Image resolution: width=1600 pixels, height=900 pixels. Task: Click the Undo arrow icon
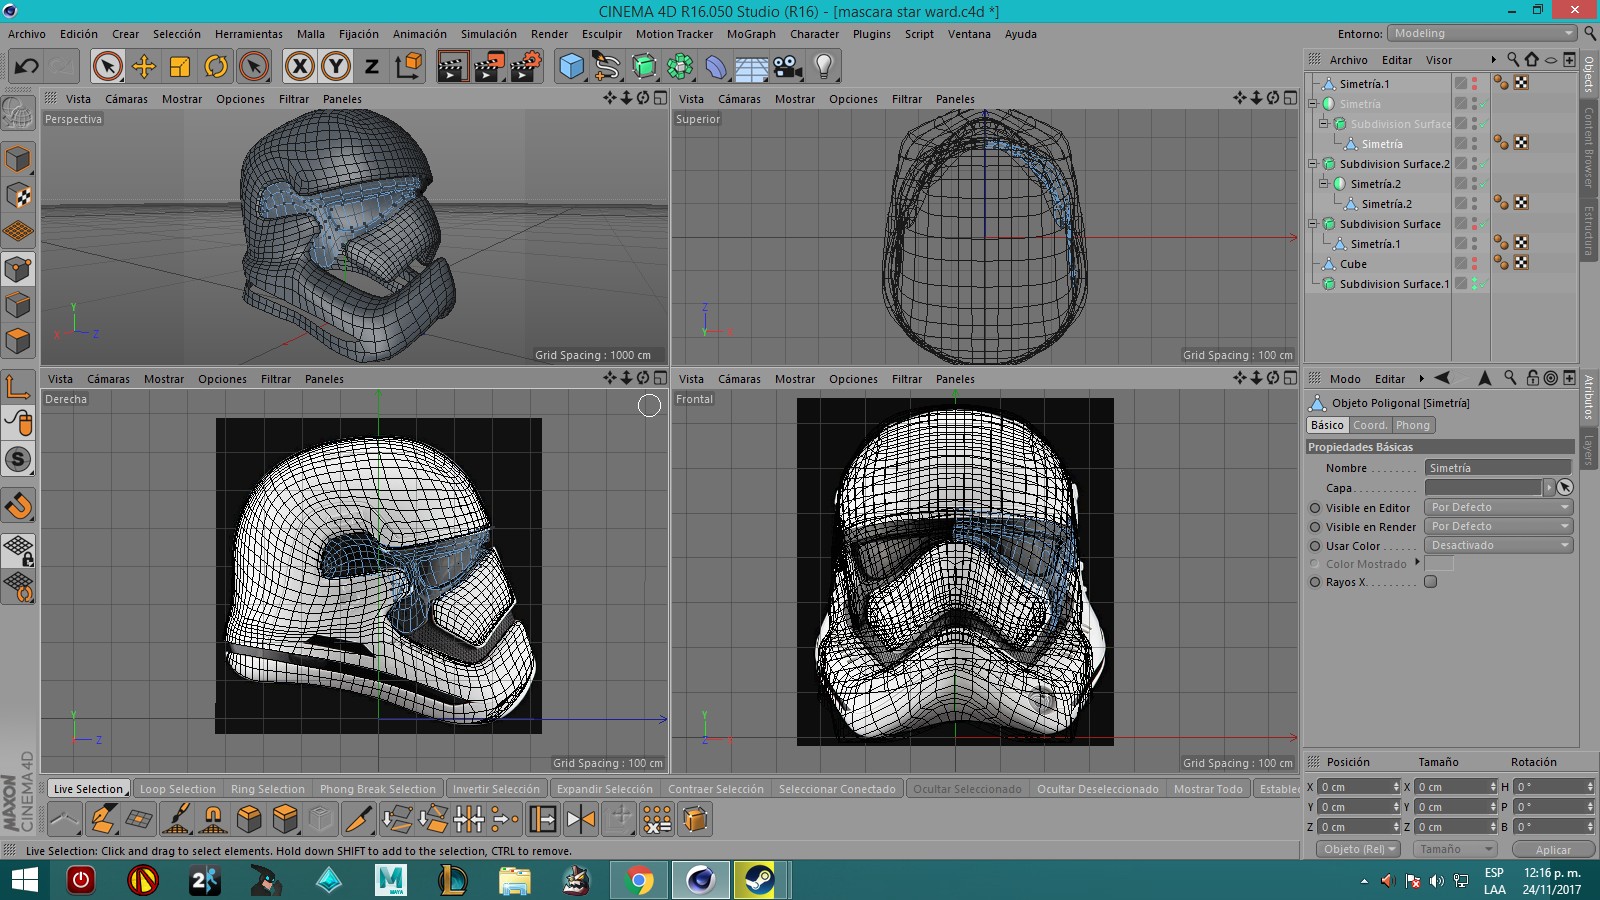[x=27, y=67]
